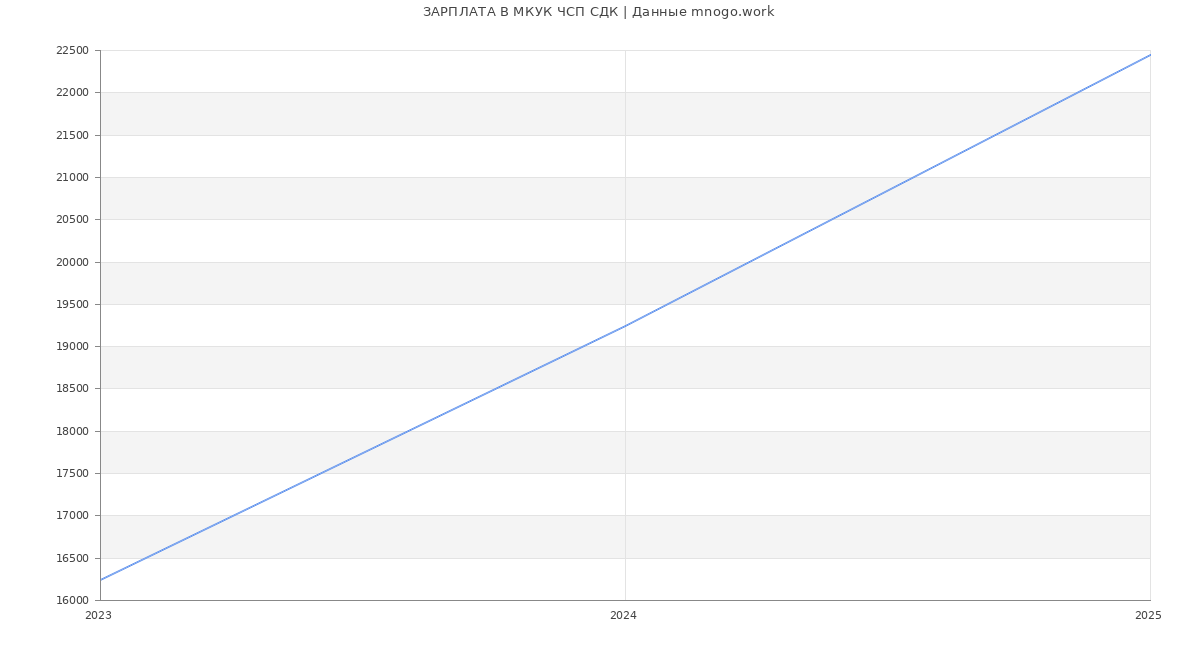
Task: Select the line's end point at 2025
Action: point(1150,55)
